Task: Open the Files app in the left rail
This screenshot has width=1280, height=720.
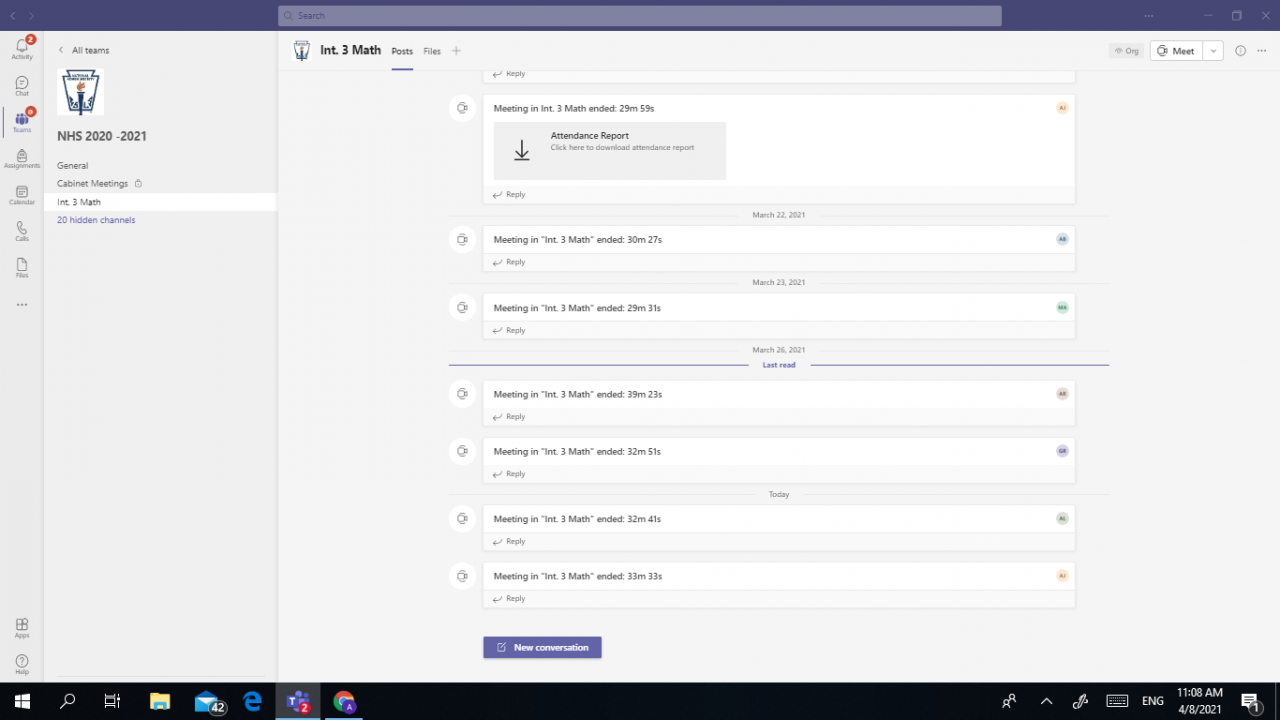Action: (x=21, y=268)
